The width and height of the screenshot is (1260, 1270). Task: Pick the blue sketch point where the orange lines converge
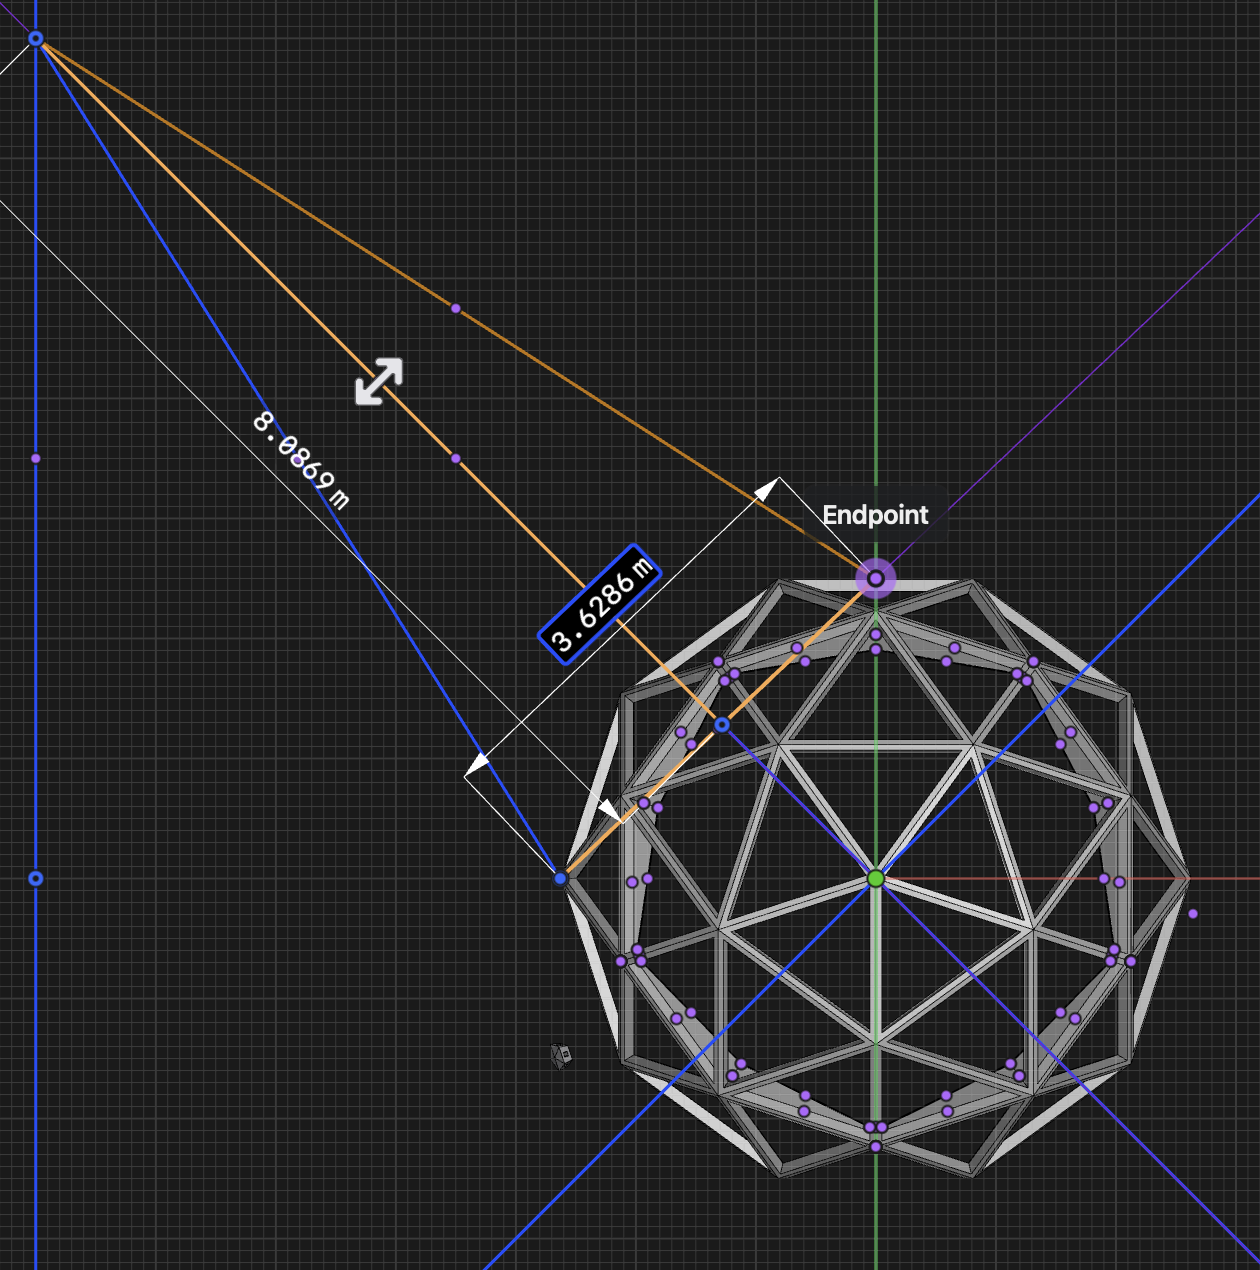pyautogui.click(x=36, y=39)
